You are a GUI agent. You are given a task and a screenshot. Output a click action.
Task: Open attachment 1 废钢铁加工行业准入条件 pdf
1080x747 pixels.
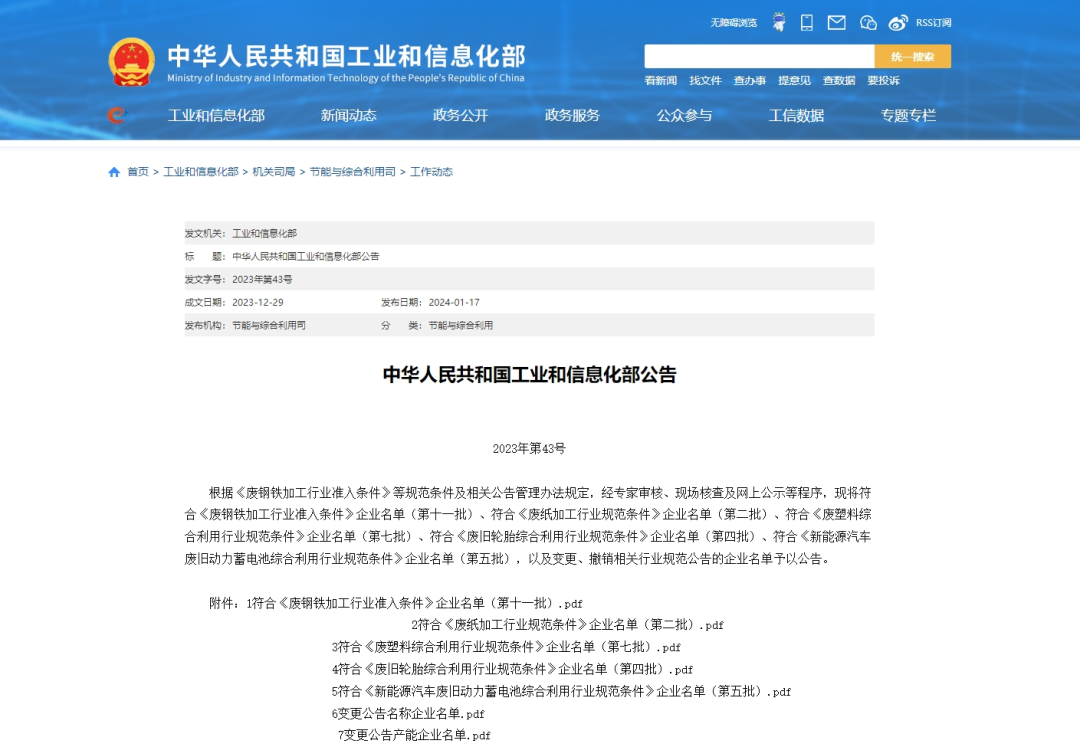pyautogui.click(x=415, y=603)
